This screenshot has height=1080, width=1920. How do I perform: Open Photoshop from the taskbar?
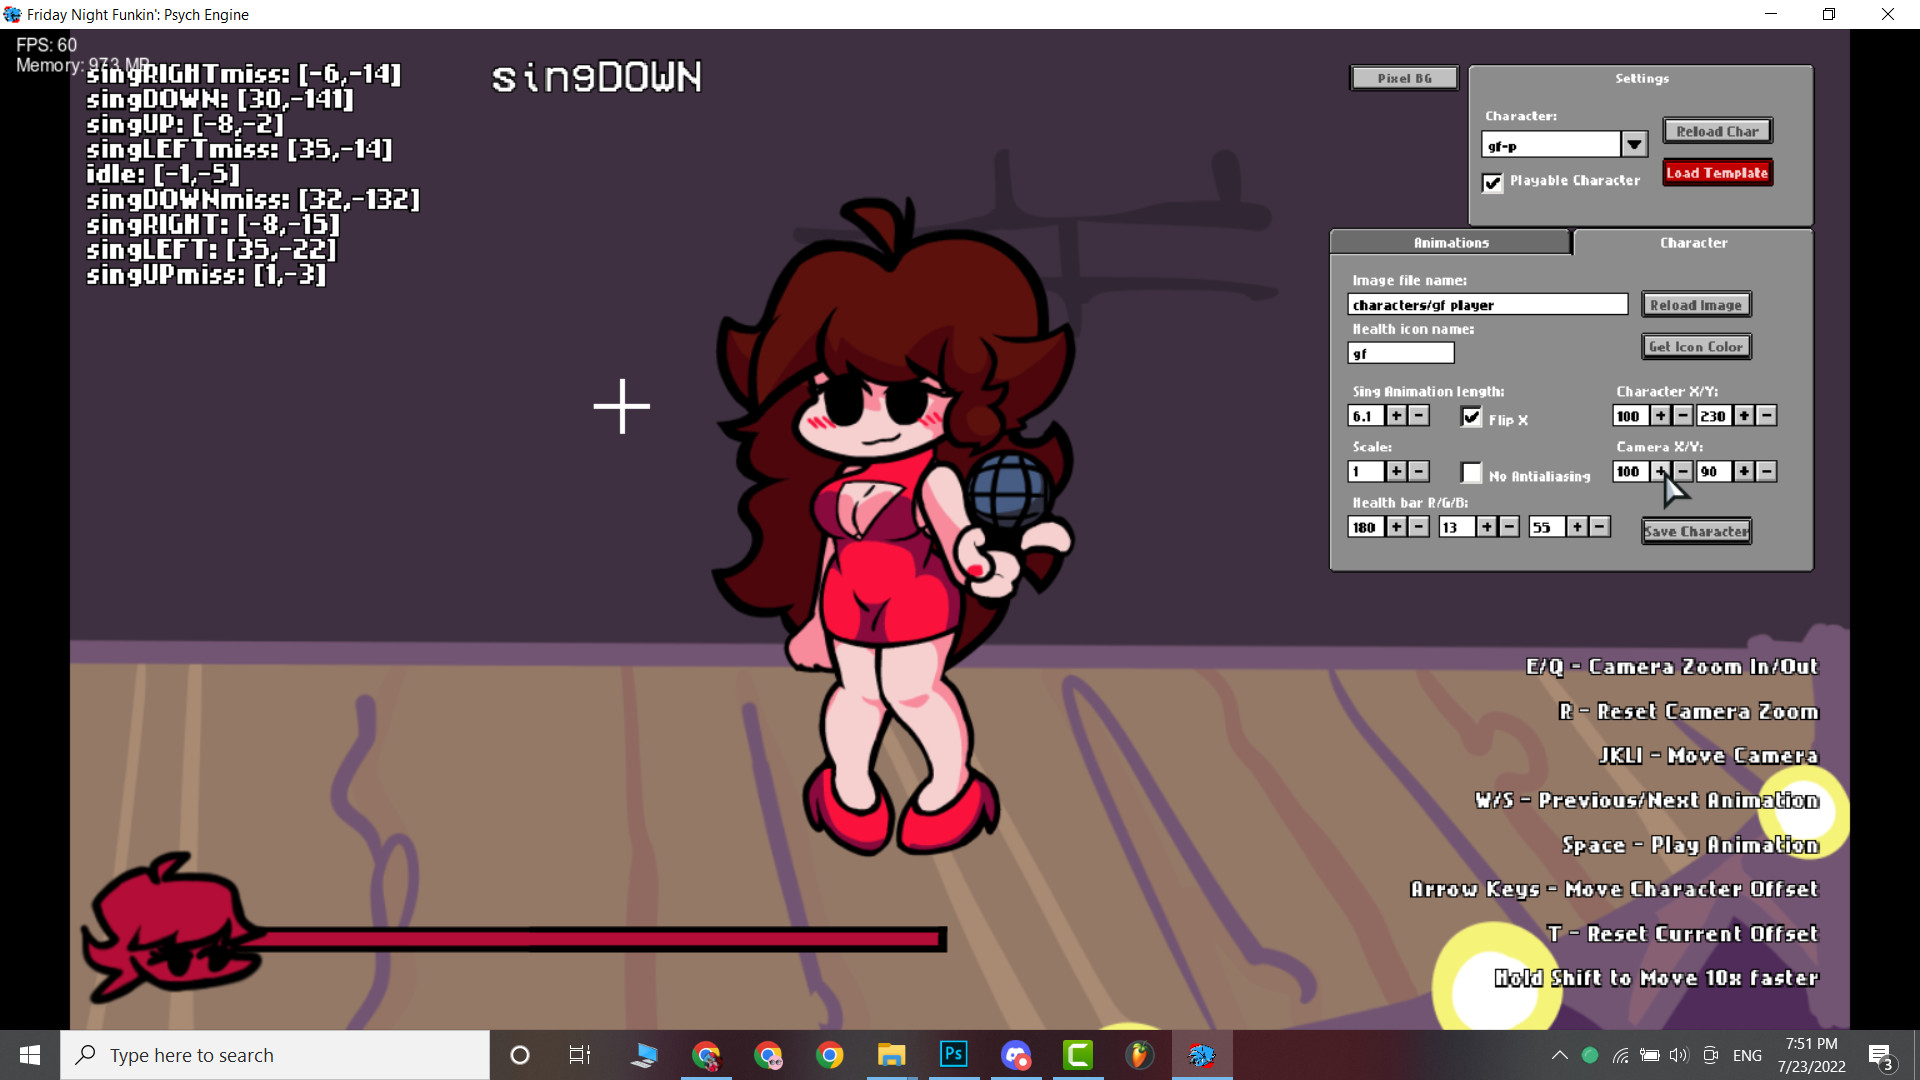coord(953,1054)
